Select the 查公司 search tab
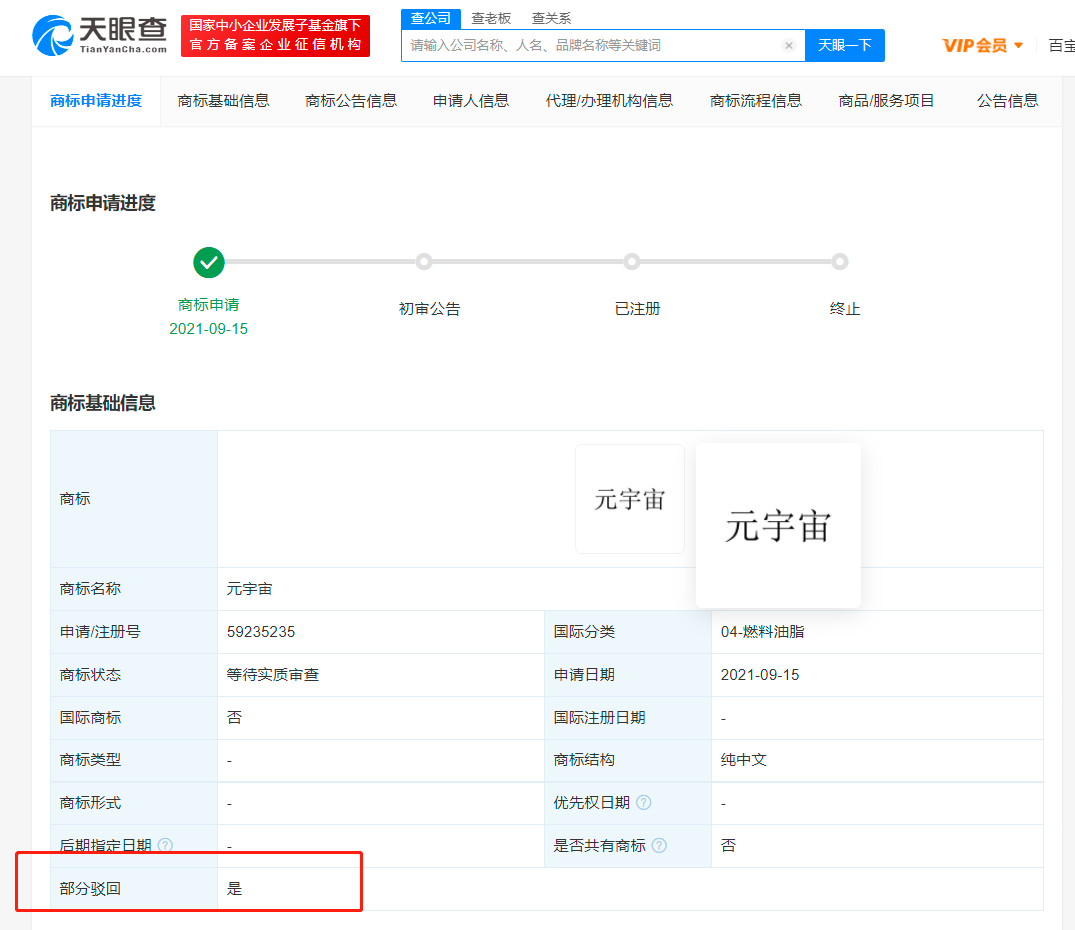This screenshot has height=930, width=1075. click(x=431, y=18)
